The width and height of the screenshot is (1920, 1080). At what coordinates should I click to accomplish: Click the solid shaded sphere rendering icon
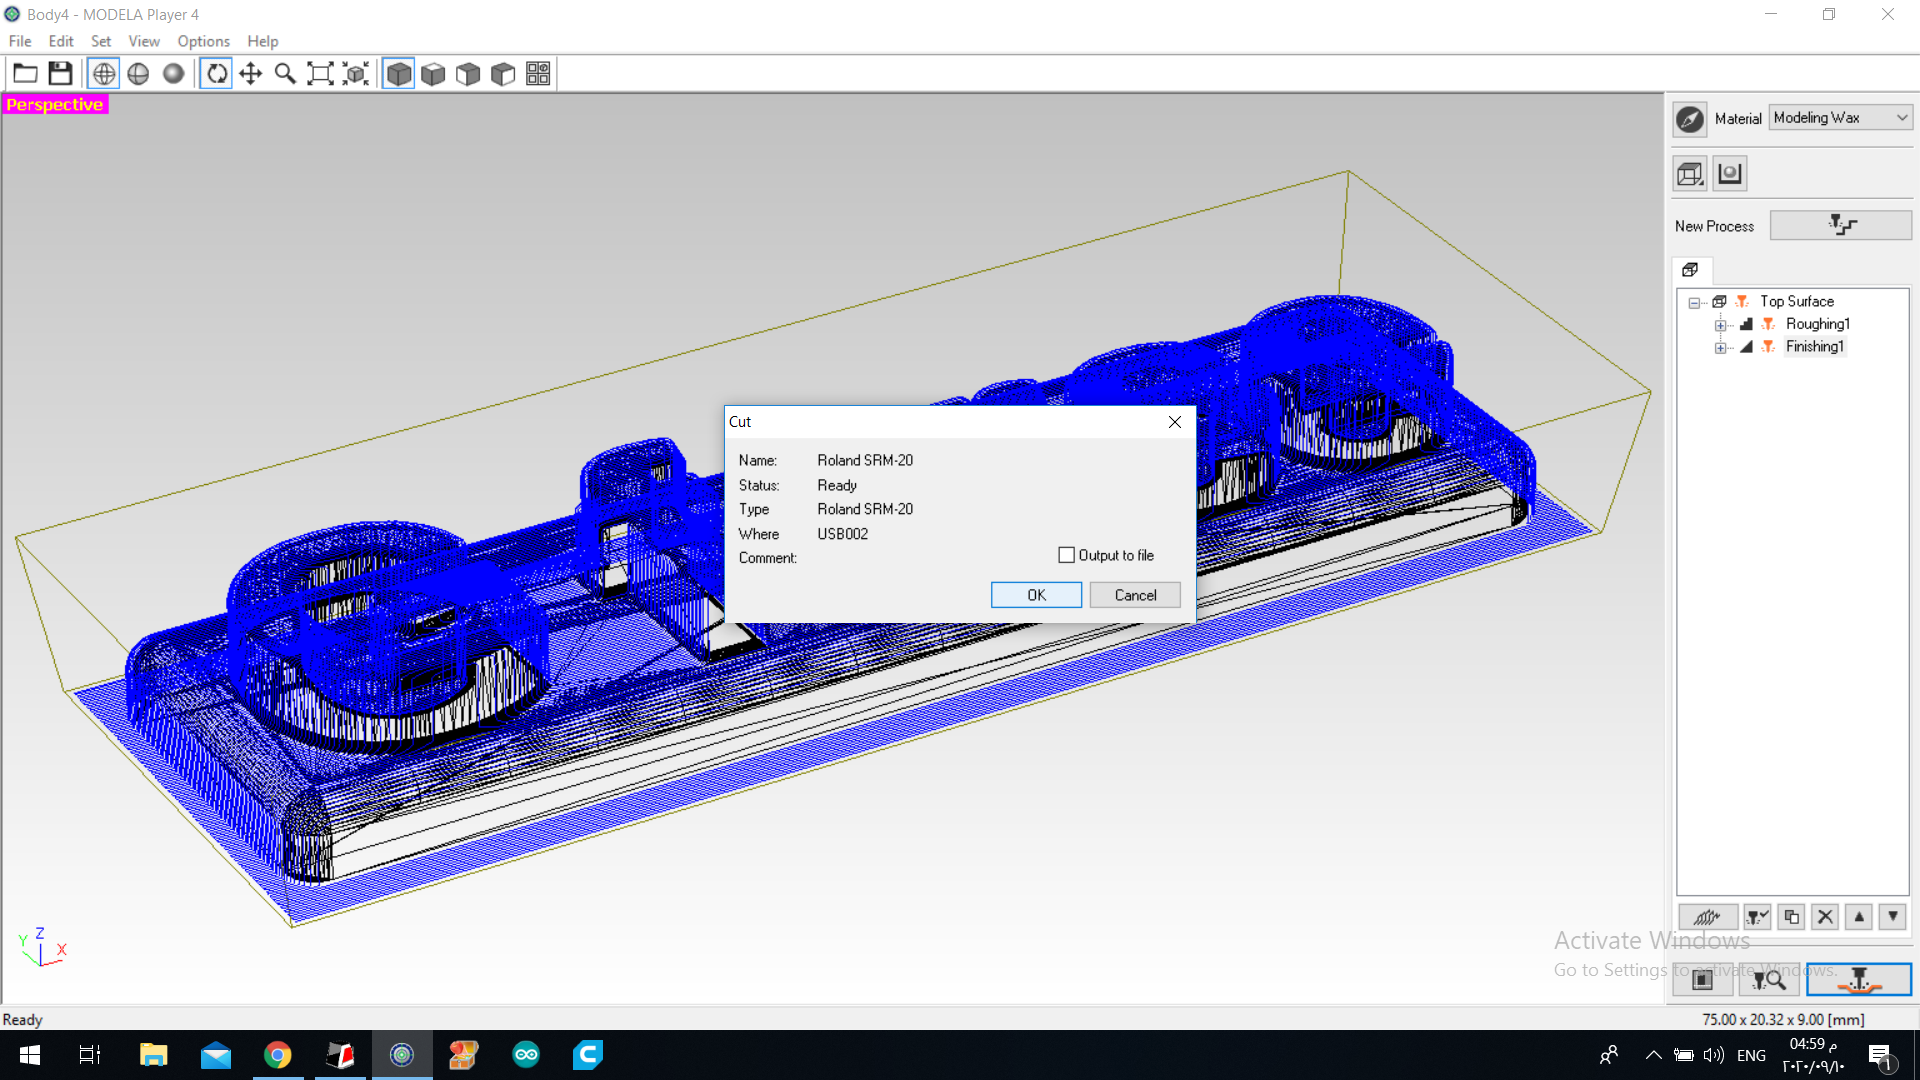point(173,73)
